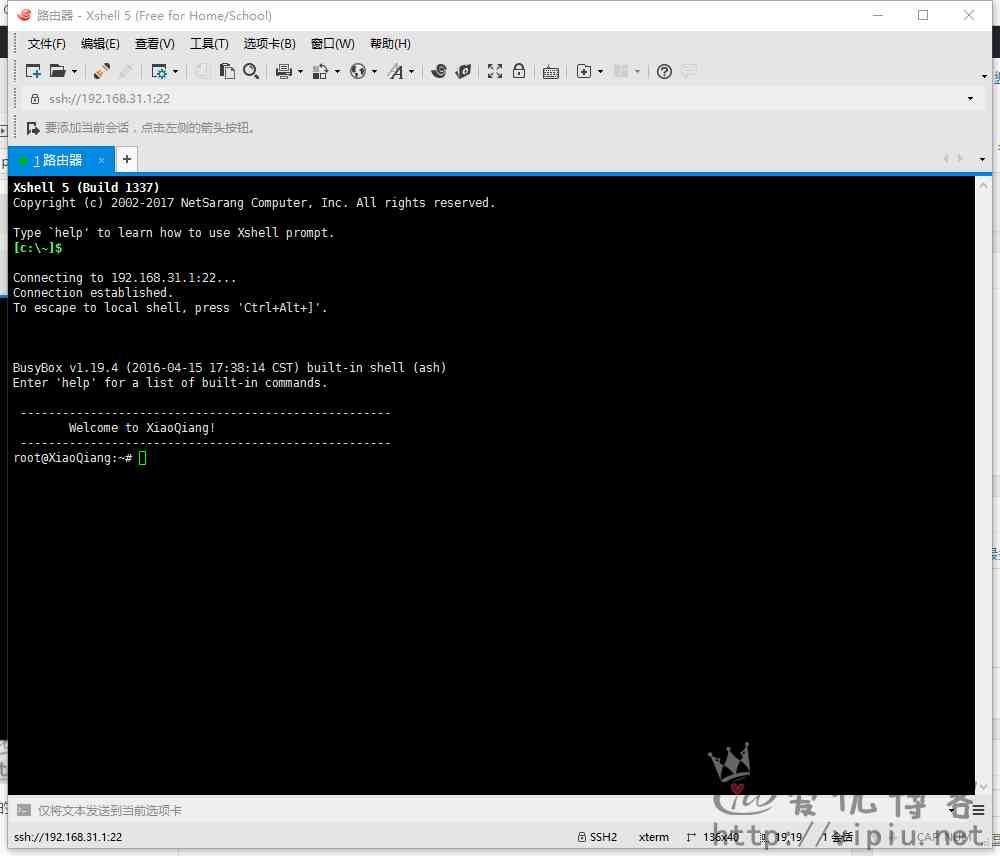The image size is (1000, 856).
Task: Click the Encoding globe icon
Action: click(x=358, y=71)
